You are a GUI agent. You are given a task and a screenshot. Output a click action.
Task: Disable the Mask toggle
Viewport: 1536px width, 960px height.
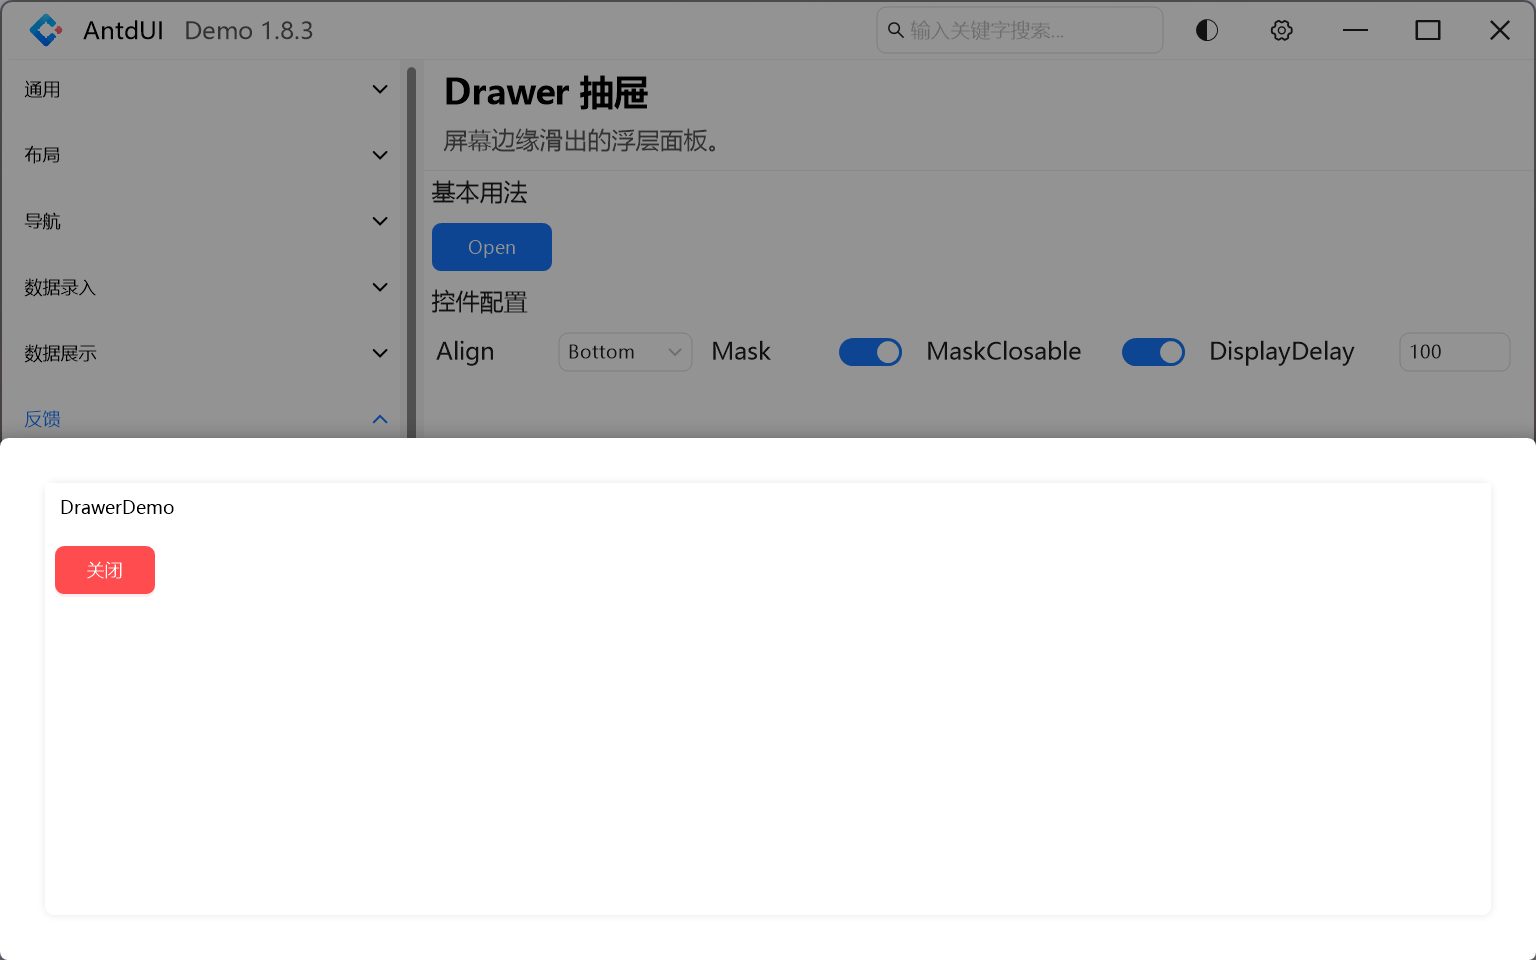(870, 352)
